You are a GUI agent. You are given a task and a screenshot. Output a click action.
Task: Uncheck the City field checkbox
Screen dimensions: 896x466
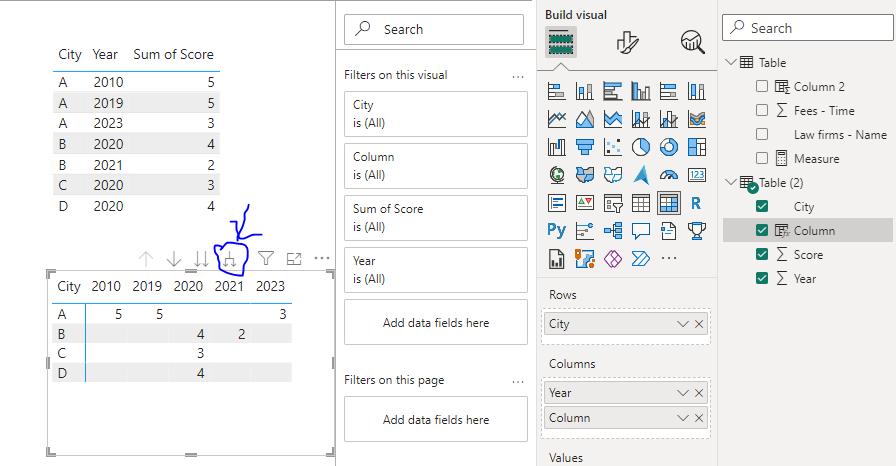coord(762,206)
